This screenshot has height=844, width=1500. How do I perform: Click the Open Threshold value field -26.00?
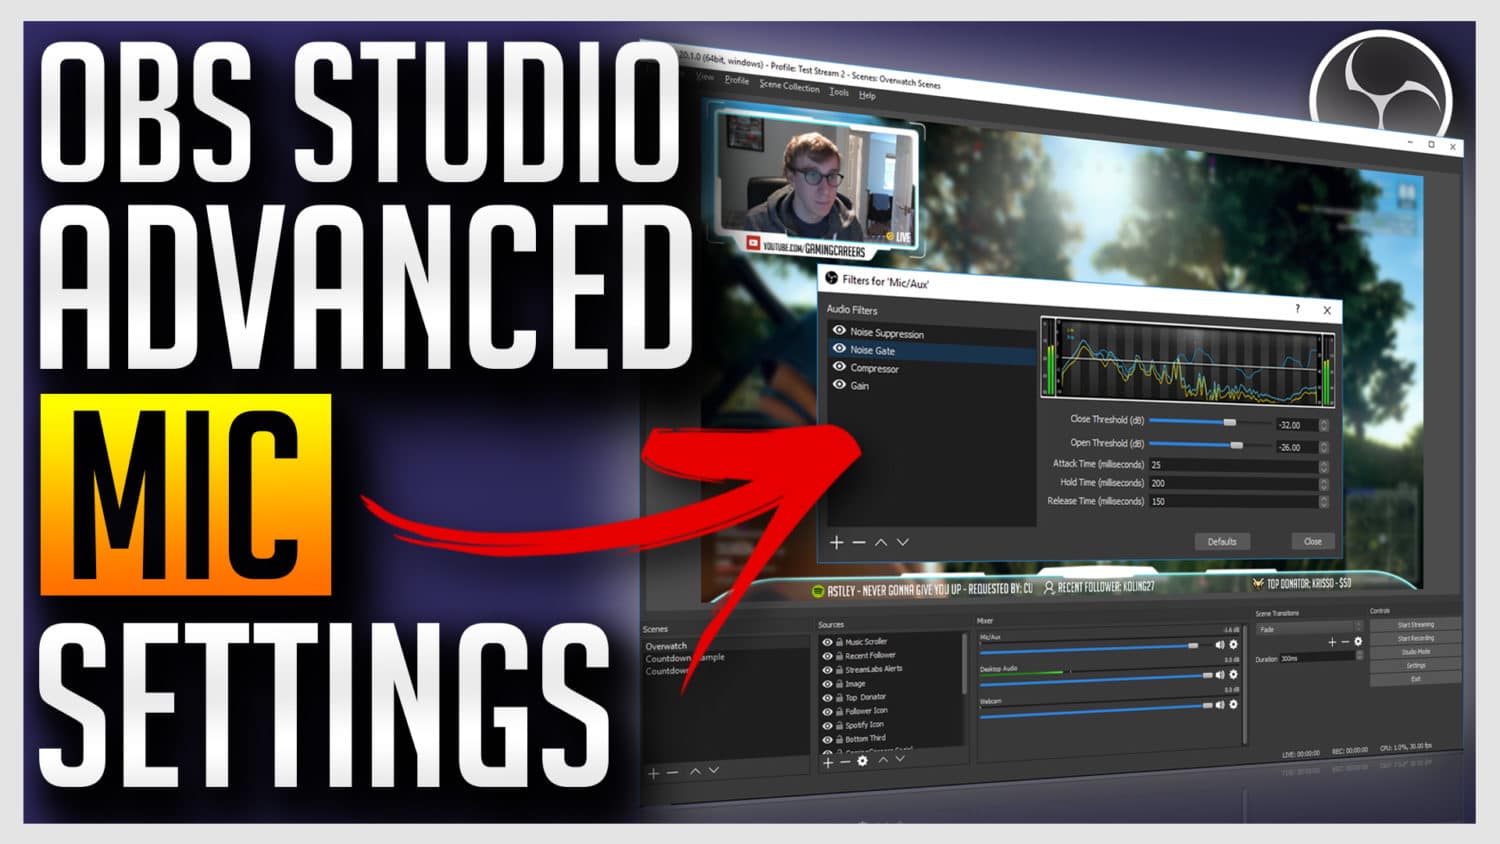1296,448
